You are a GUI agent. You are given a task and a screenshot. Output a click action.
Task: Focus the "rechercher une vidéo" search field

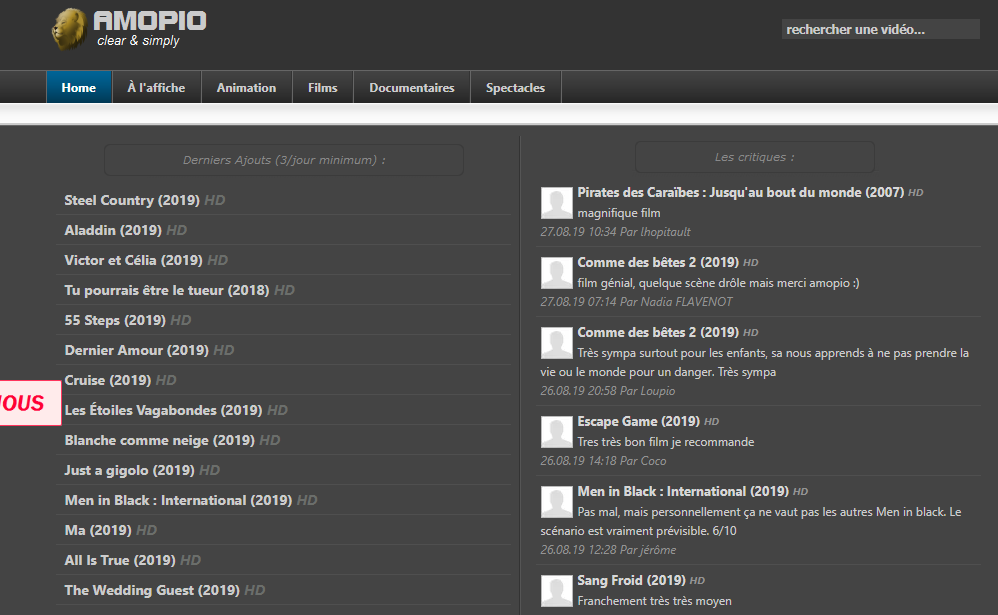pyautogui.click(x=880, y=29)
